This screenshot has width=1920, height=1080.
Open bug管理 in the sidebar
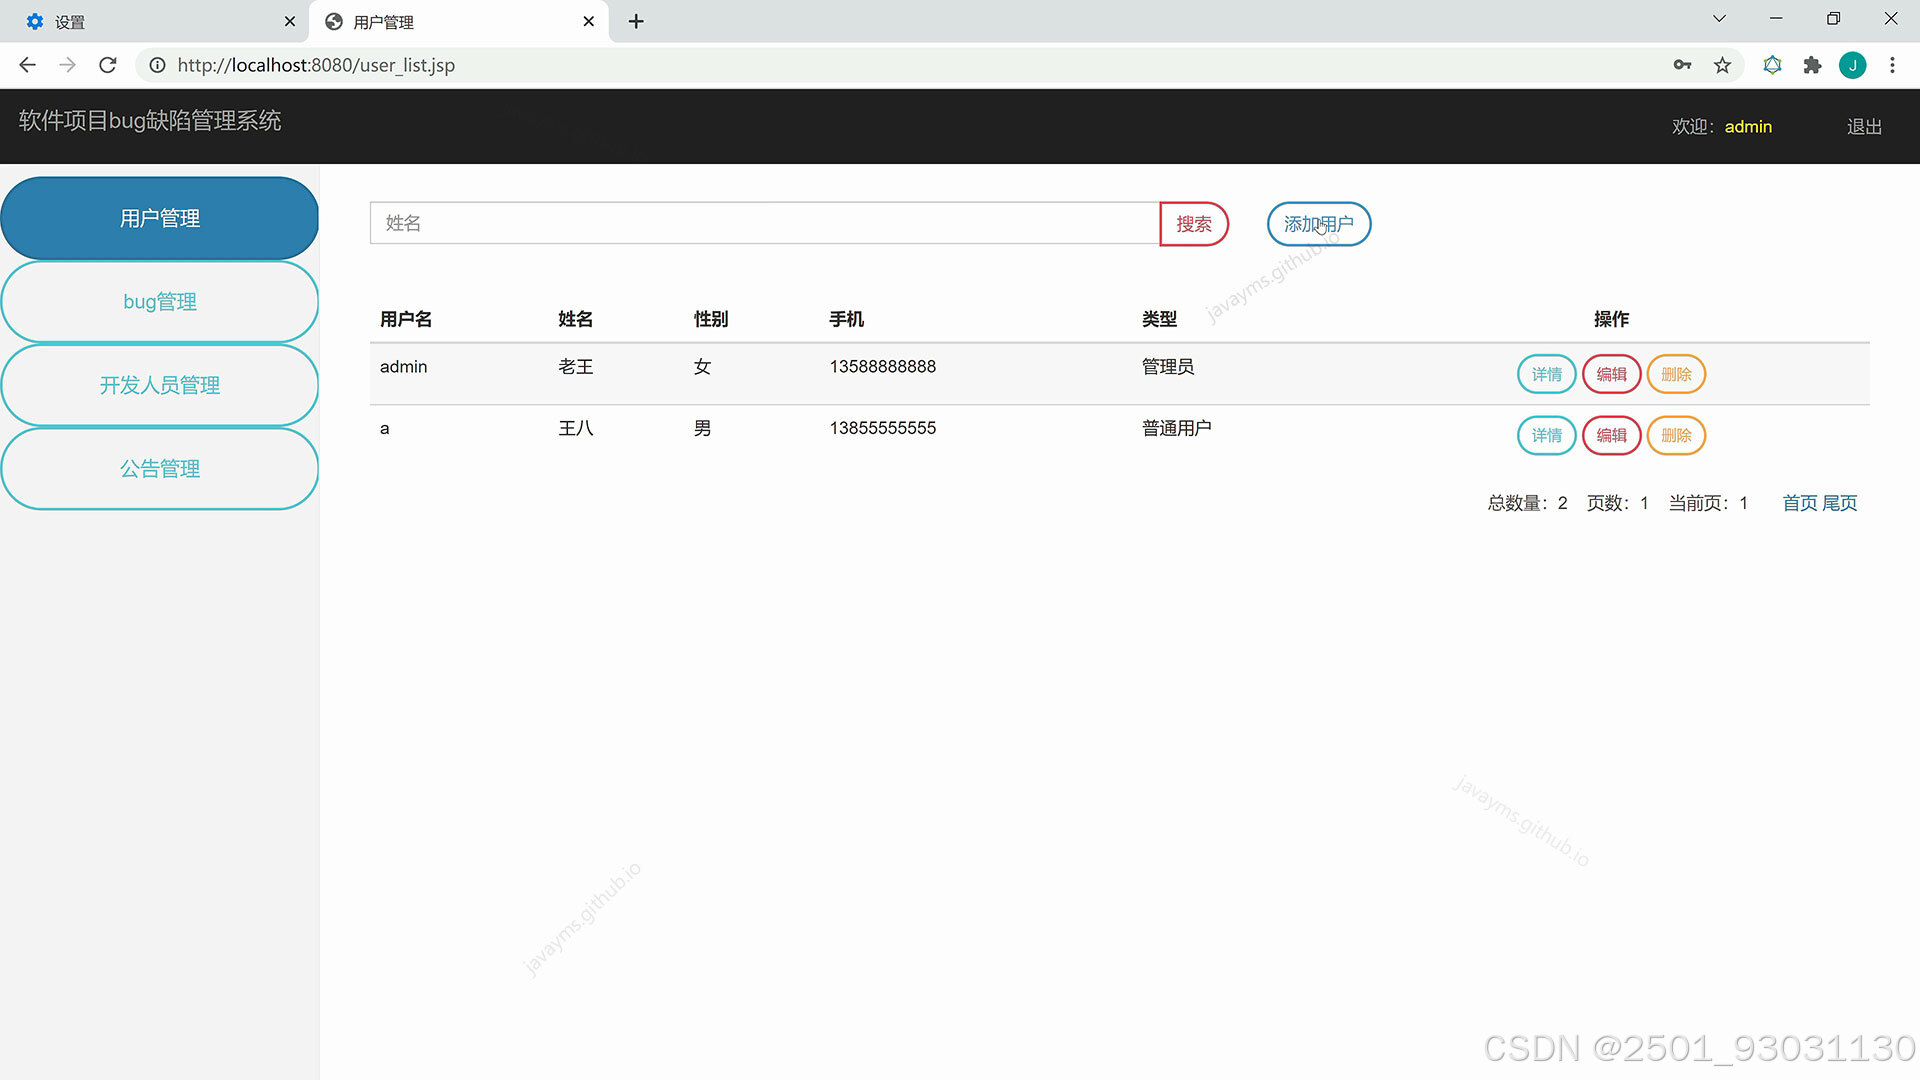(x=160, y=302)
